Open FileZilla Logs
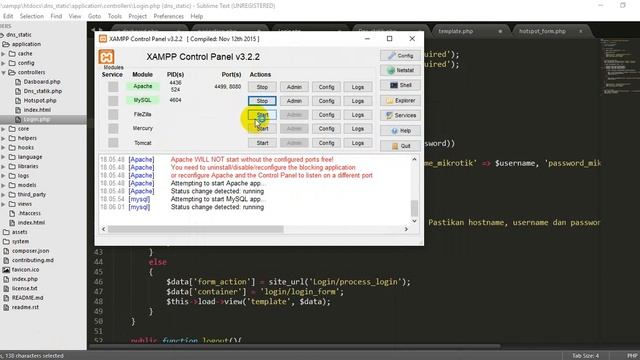640x360 pixels. tap(358, 115)
